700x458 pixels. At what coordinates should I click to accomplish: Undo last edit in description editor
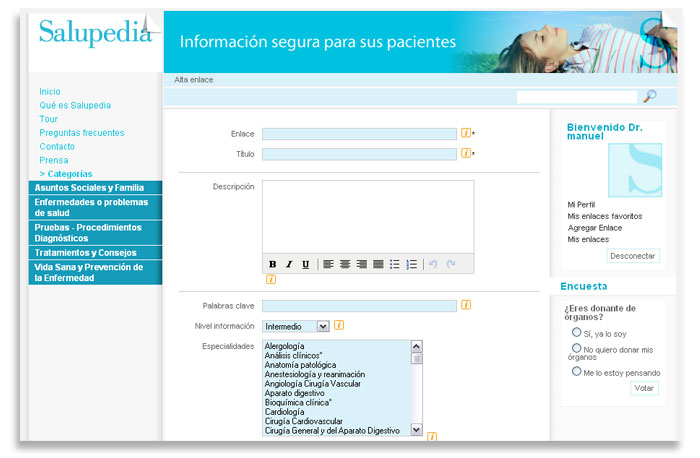click(433, 264)
